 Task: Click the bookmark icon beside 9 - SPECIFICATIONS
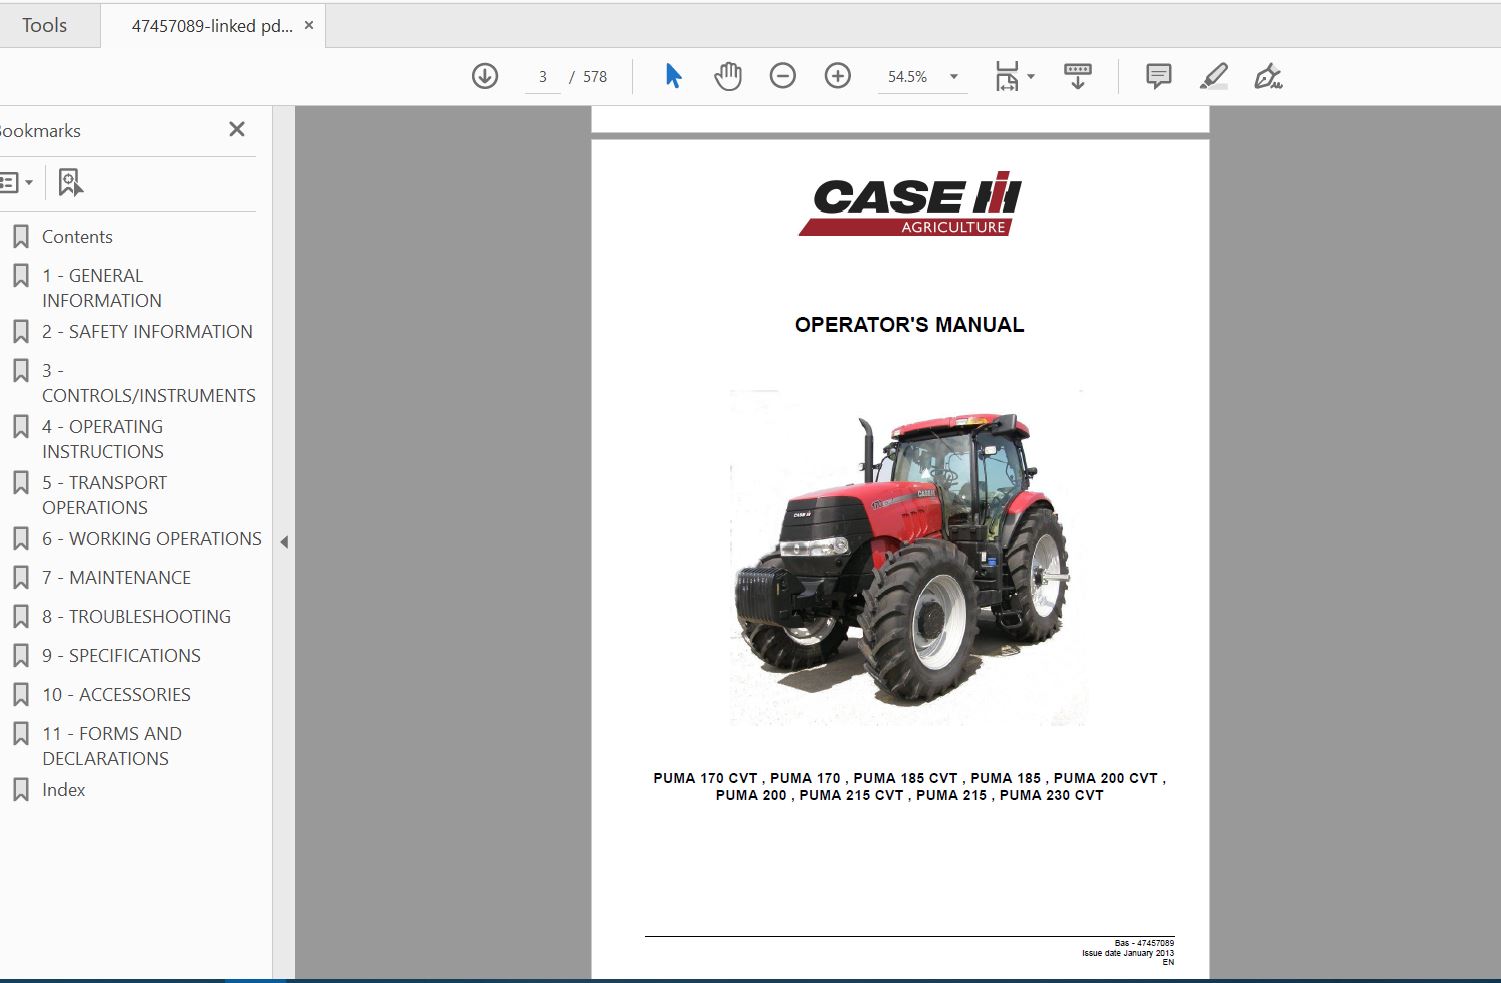pos(20,655)
